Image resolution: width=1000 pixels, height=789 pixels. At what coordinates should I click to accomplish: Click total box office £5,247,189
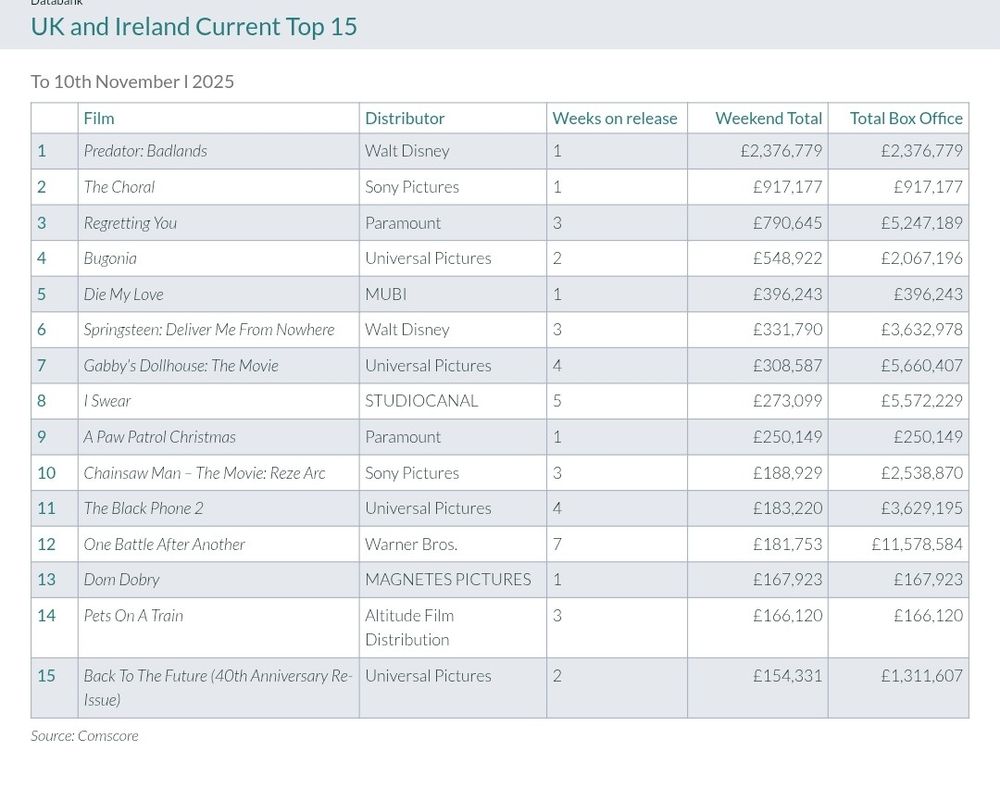[x=922, y=223]
